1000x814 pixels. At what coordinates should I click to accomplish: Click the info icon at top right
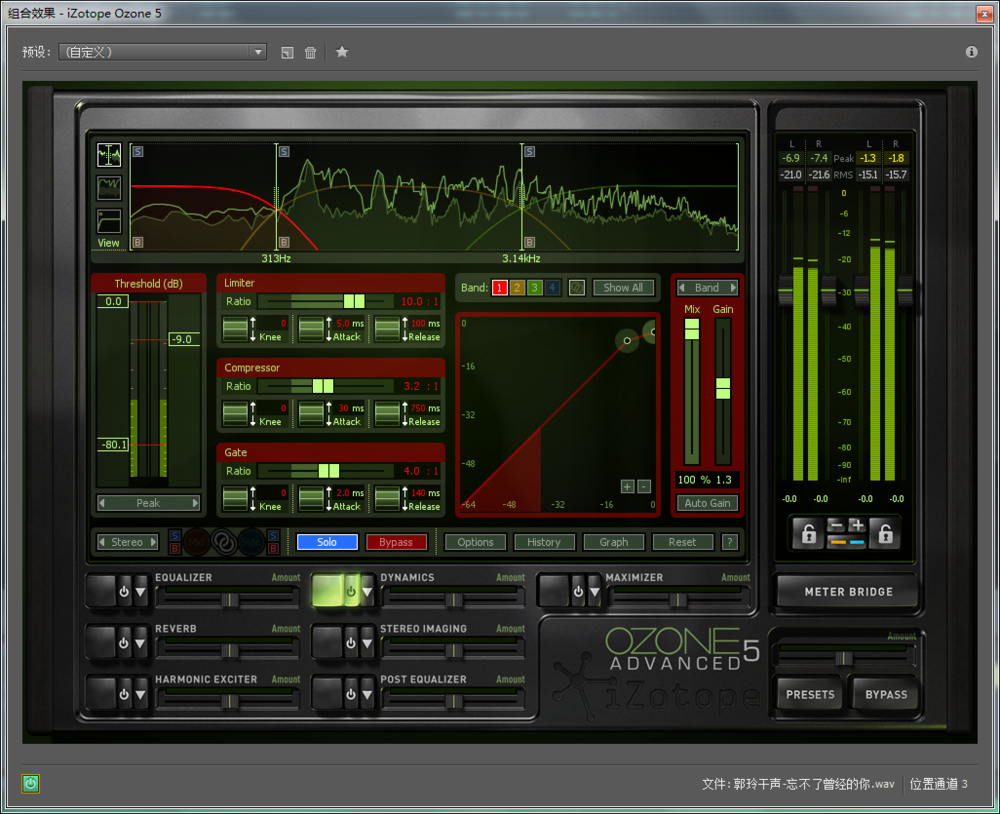pyautogui.click(x=971, y=52)
